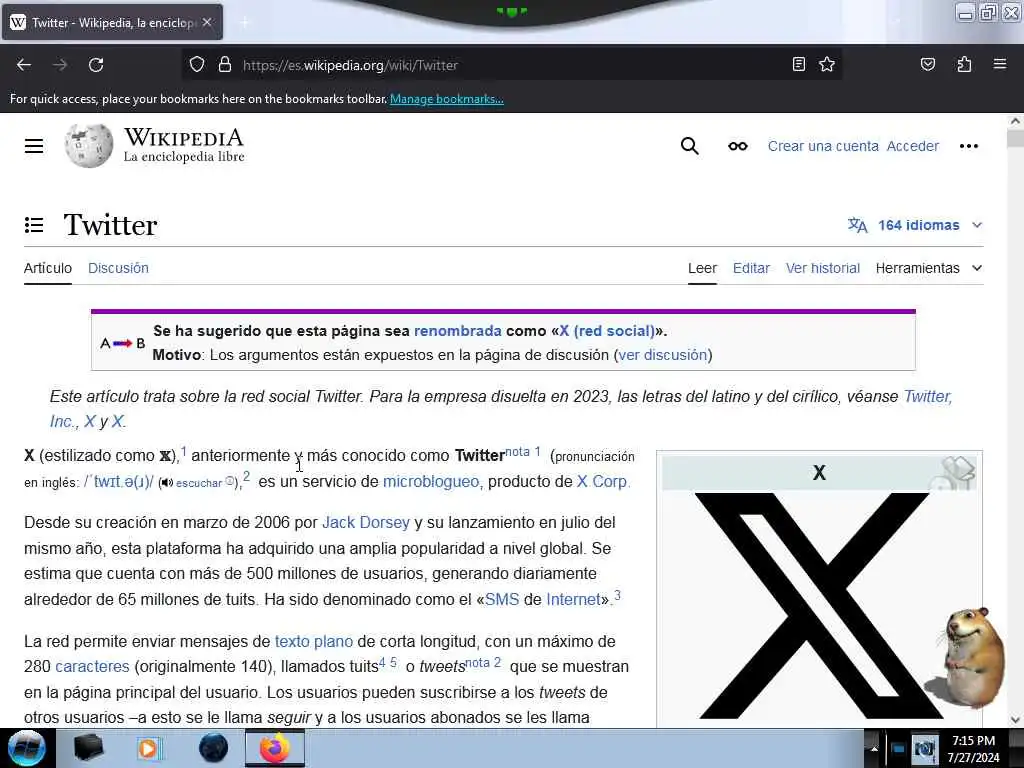
Task: Click the taskbar clock 7:15 PM
Action: (973, 741)
